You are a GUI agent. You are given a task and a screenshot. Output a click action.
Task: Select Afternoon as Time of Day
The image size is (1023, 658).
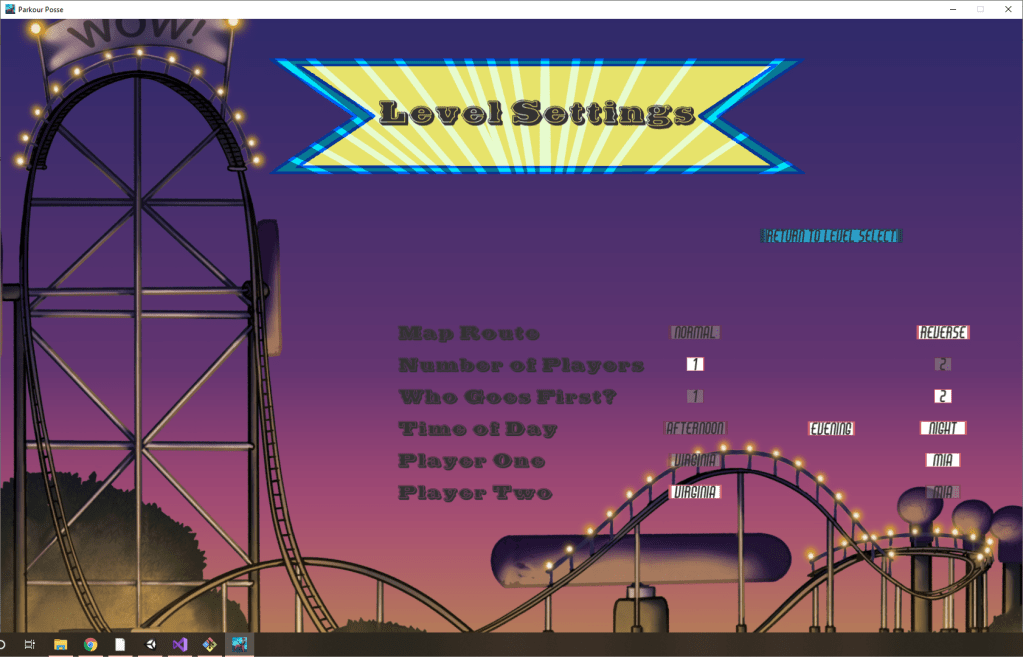[x=695, y=428]
